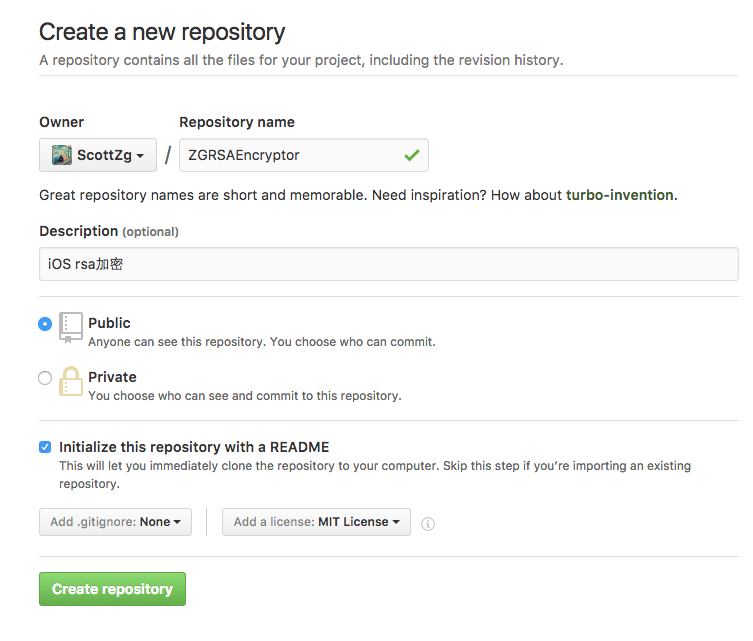The width and height of the screenshot is (753, 641).
Task: Click the Initialize this repository README label text
Action: pos(194,447)
